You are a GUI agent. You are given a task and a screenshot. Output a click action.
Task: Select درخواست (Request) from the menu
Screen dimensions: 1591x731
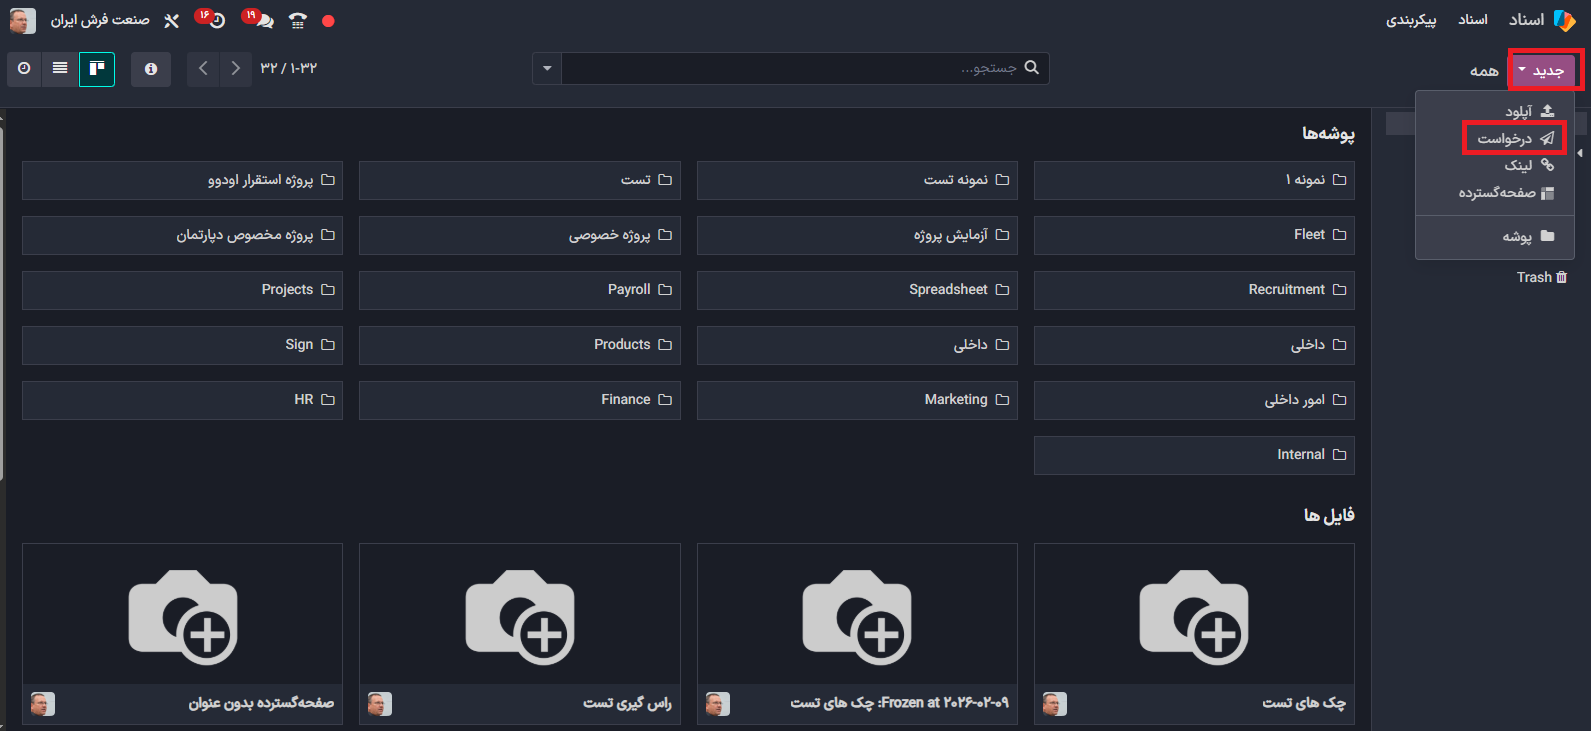(x=1513, y=139)
